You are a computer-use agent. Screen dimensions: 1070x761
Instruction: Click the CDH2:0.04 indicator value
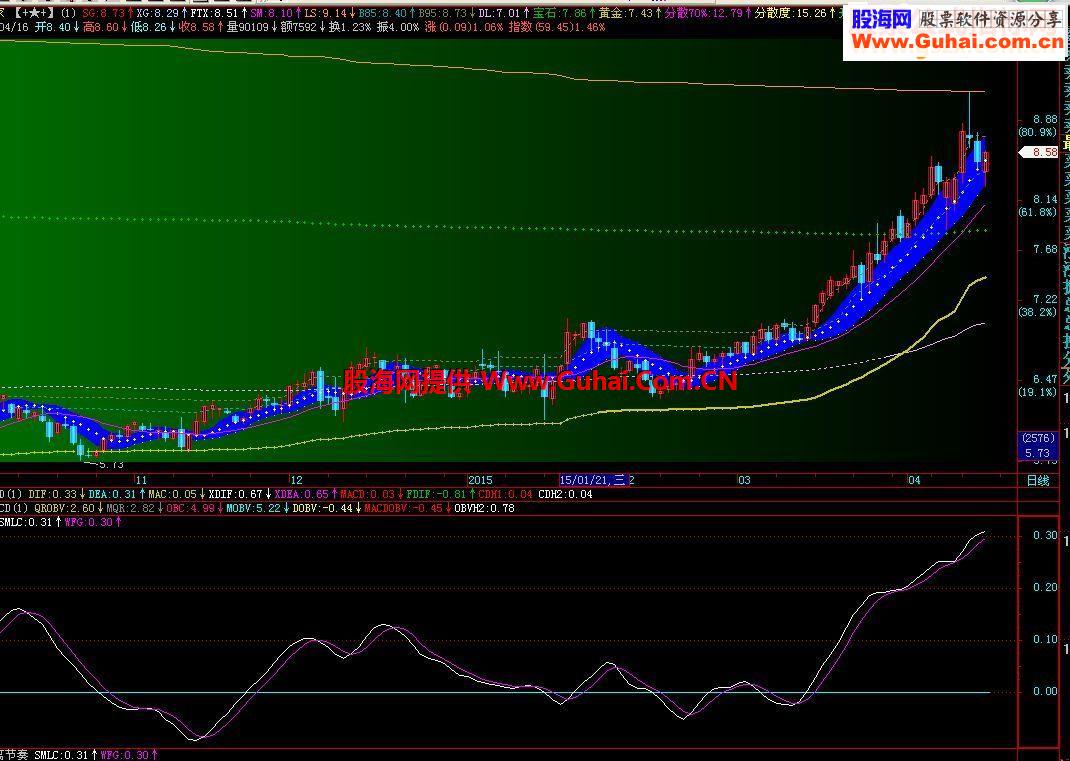[566, 494]
